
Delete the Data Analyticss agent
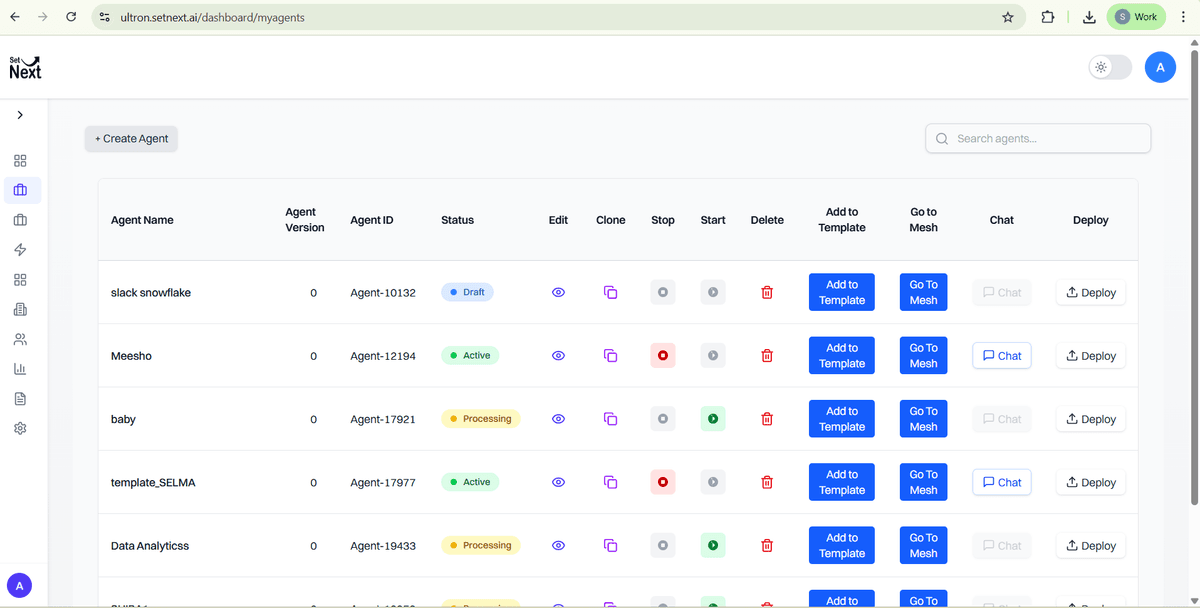(767, 546)
